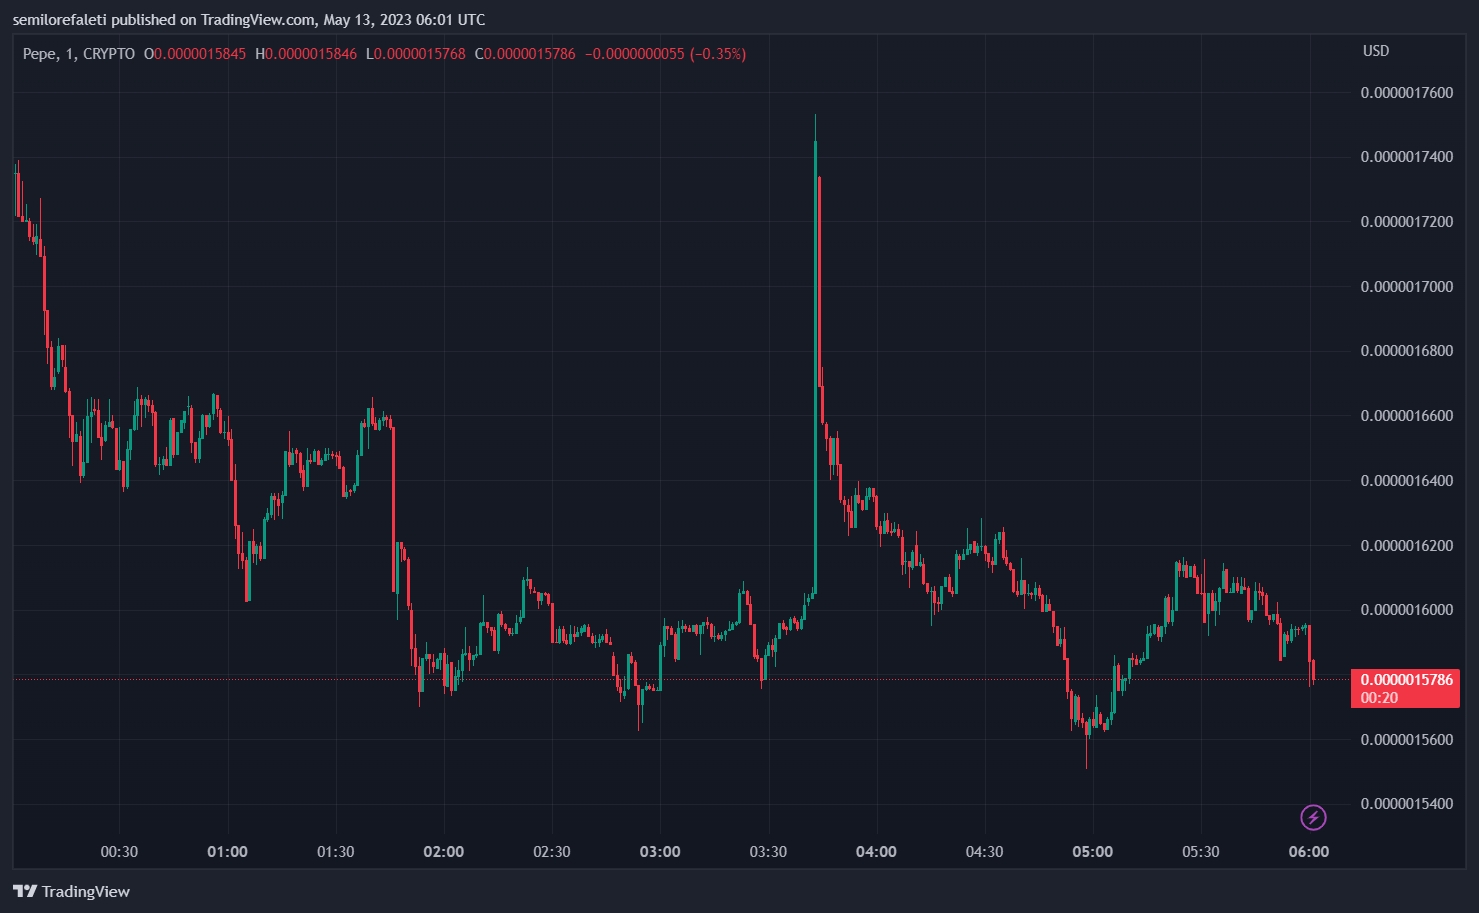Click the open value O0.0000015845
This screenshot has width=1479, height=913.
coord(195,54)
